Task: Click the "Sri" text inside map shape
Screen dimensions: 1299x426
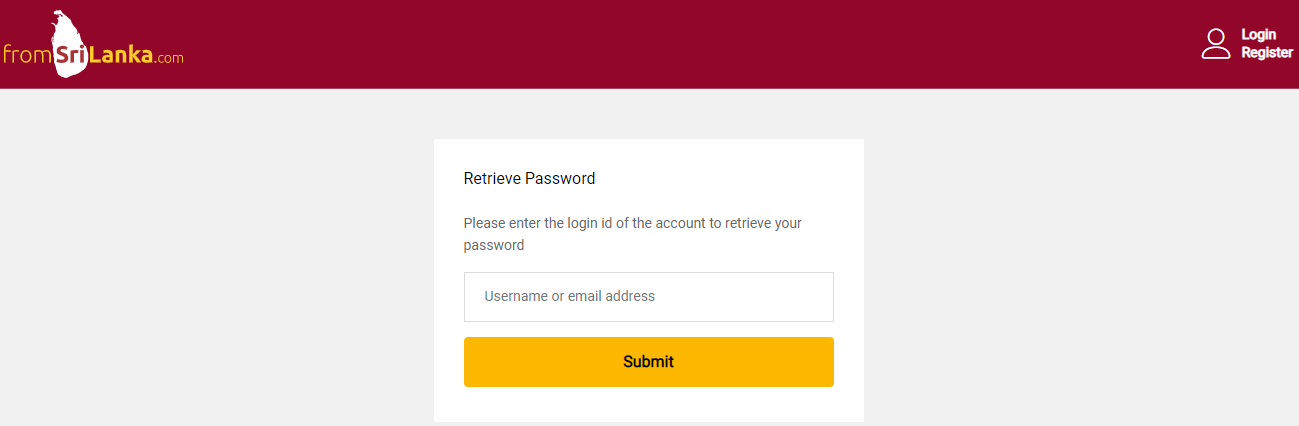Action: (x=71, y=56)
